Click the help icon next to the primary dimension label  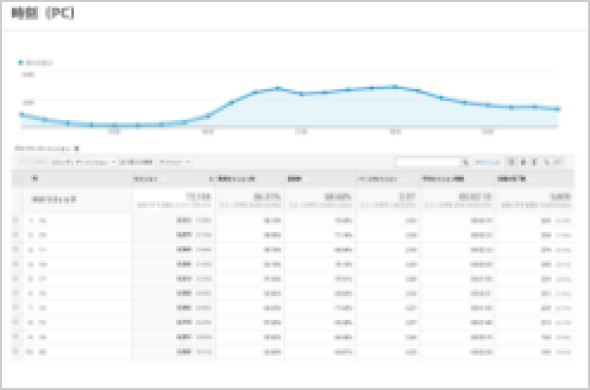76,149
